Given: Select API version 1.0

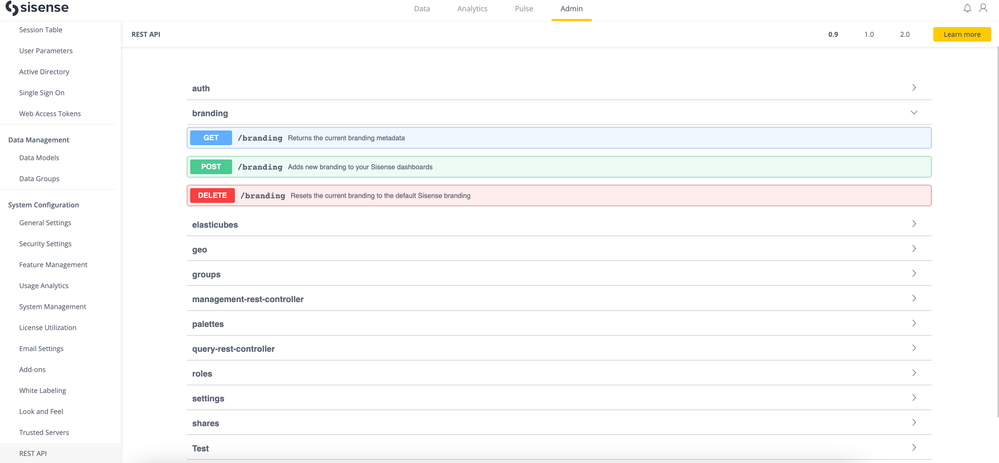Looking at the screenshot, I should click(869, 34).
